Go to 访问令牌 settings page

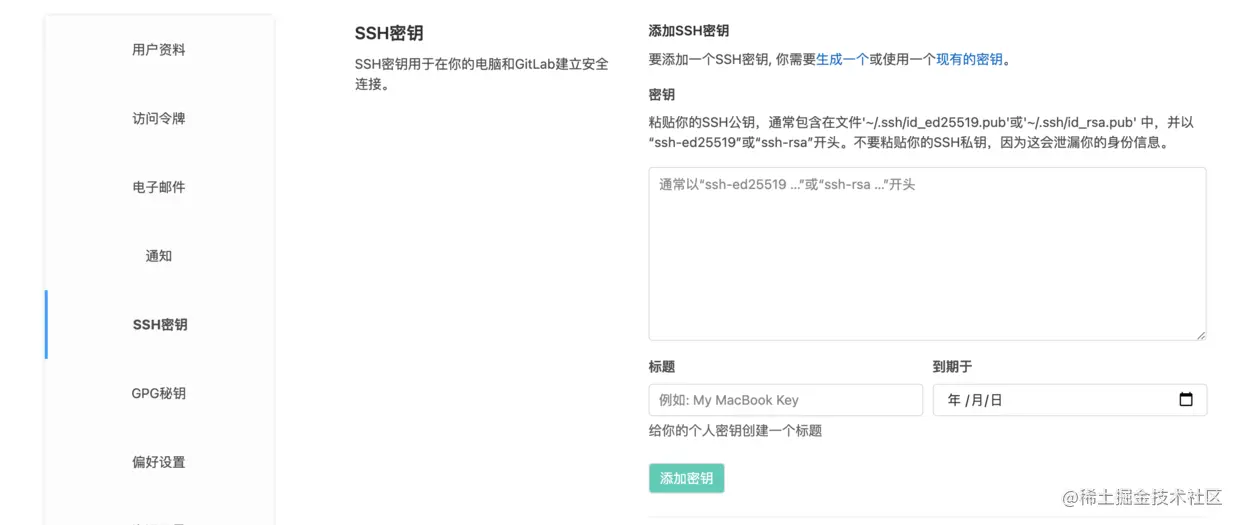[x=159, y=118]
